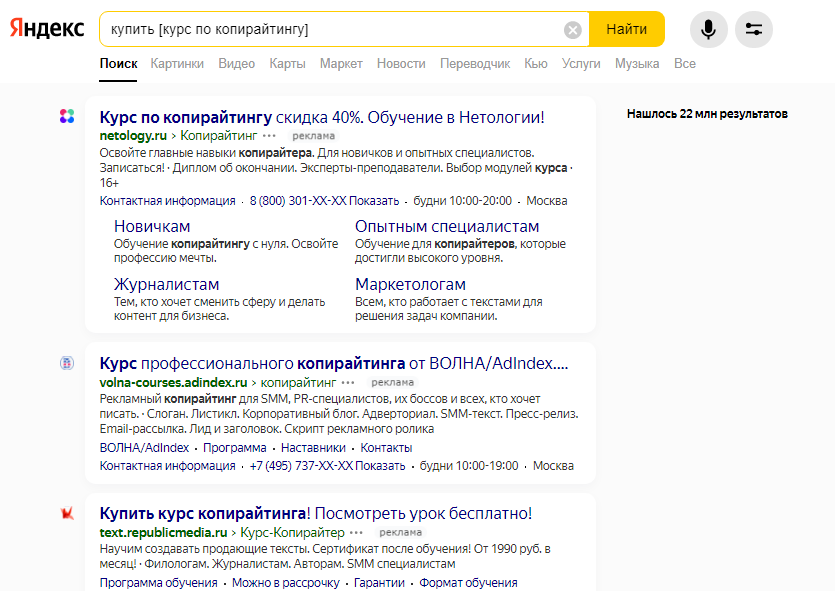Open the Курс-Копирайтер breadcrumb link
Screen dimensions: 835x591
tap(293, 532)
